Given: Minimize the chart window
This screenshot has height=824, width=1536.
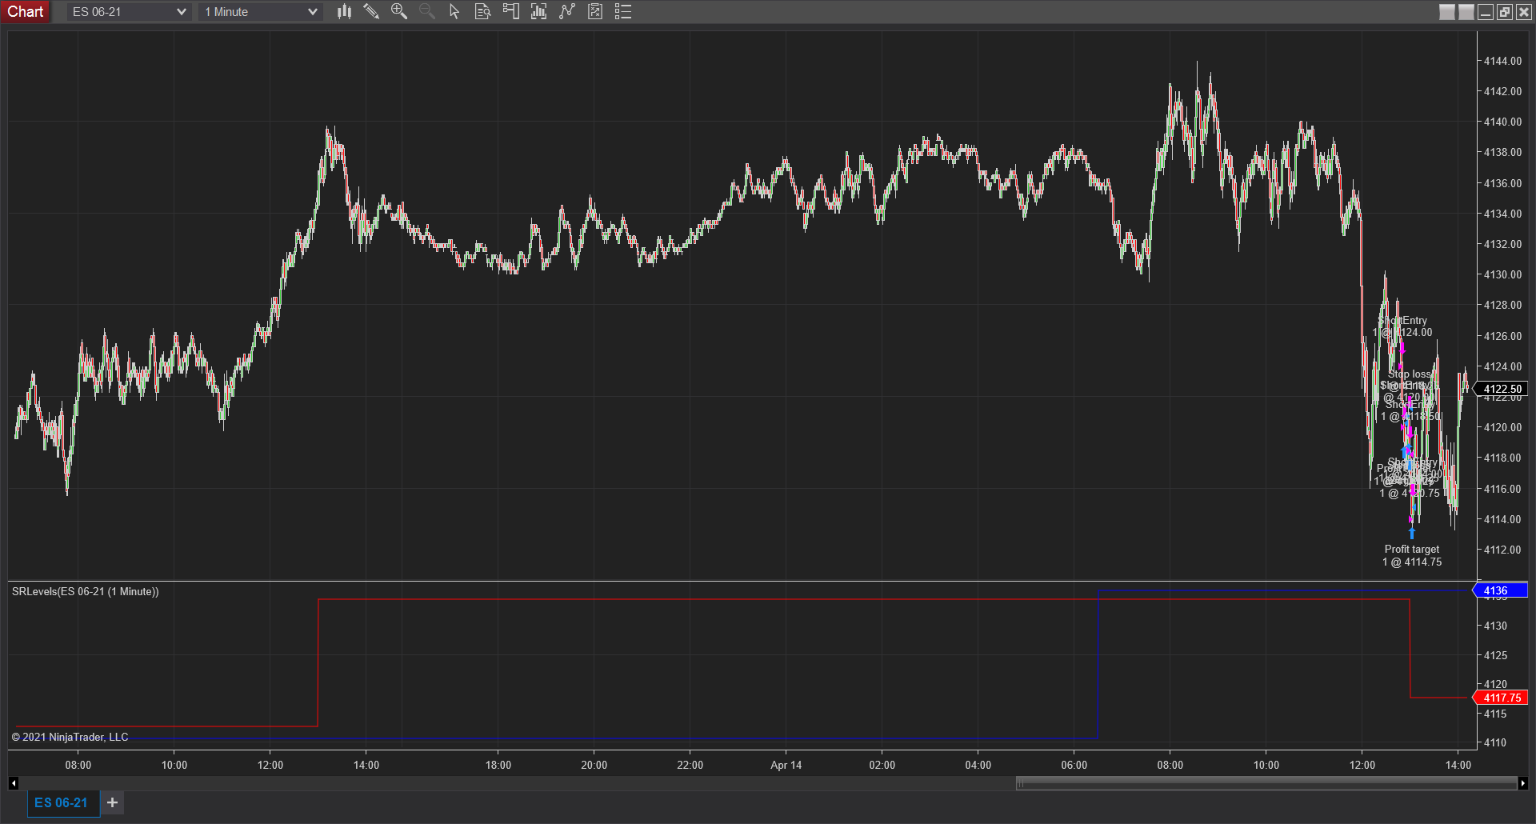Looking at the screenshot, I should coord(1486,12).
